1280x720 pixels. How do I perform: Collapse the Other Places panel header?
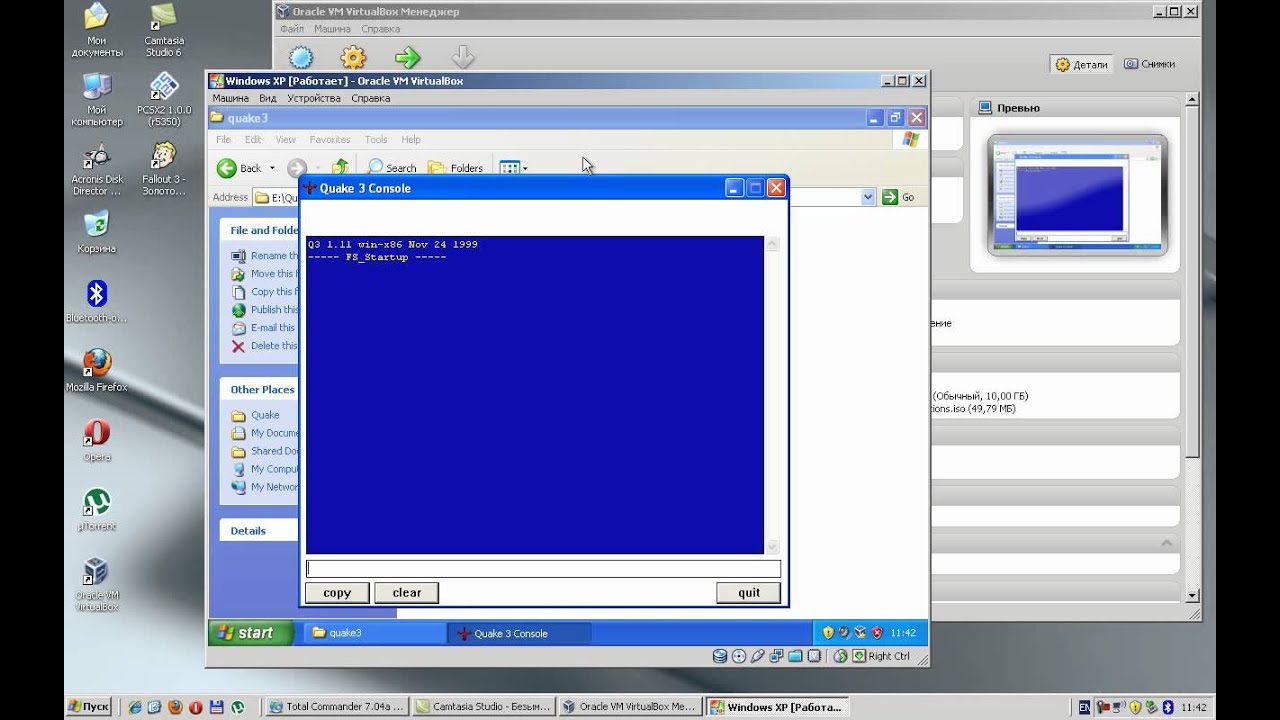tap(260, 390)
